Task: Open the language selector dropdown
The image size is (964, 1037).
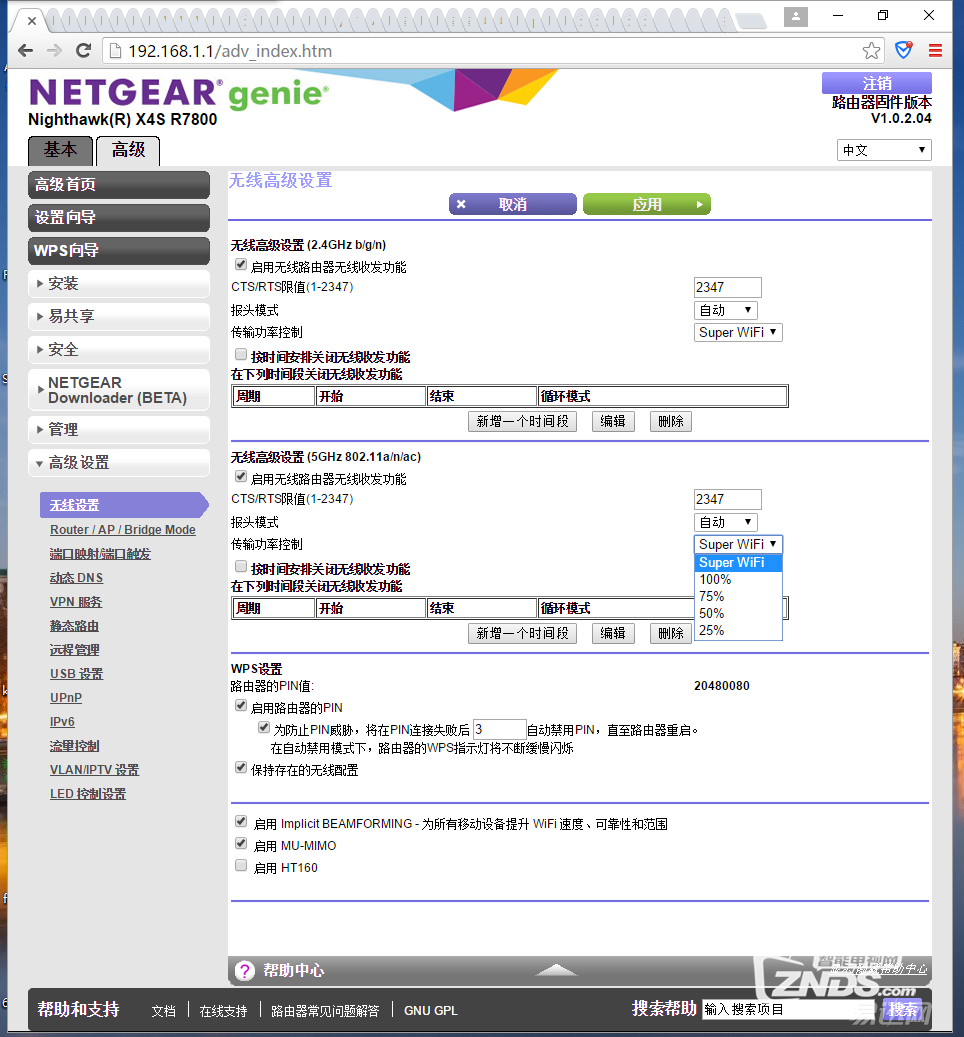Action: click(884, 150)
